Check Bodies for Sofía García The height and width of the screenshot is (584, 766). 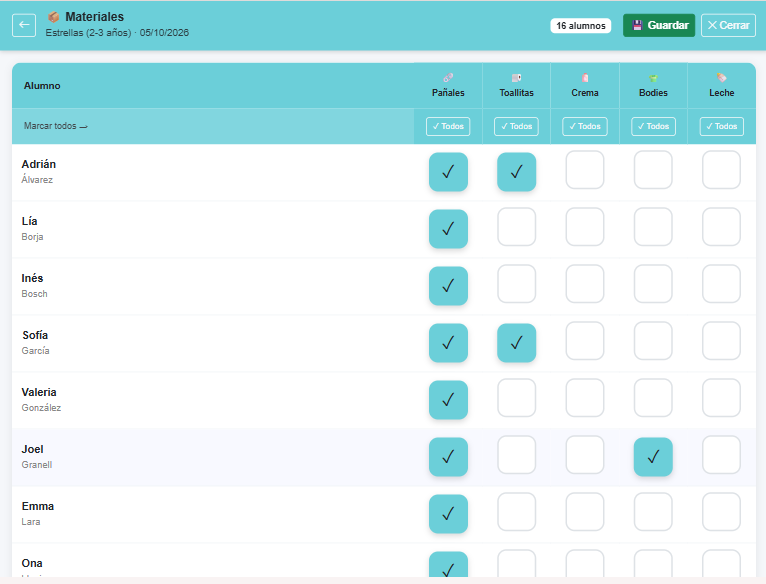tap(653, 341)
